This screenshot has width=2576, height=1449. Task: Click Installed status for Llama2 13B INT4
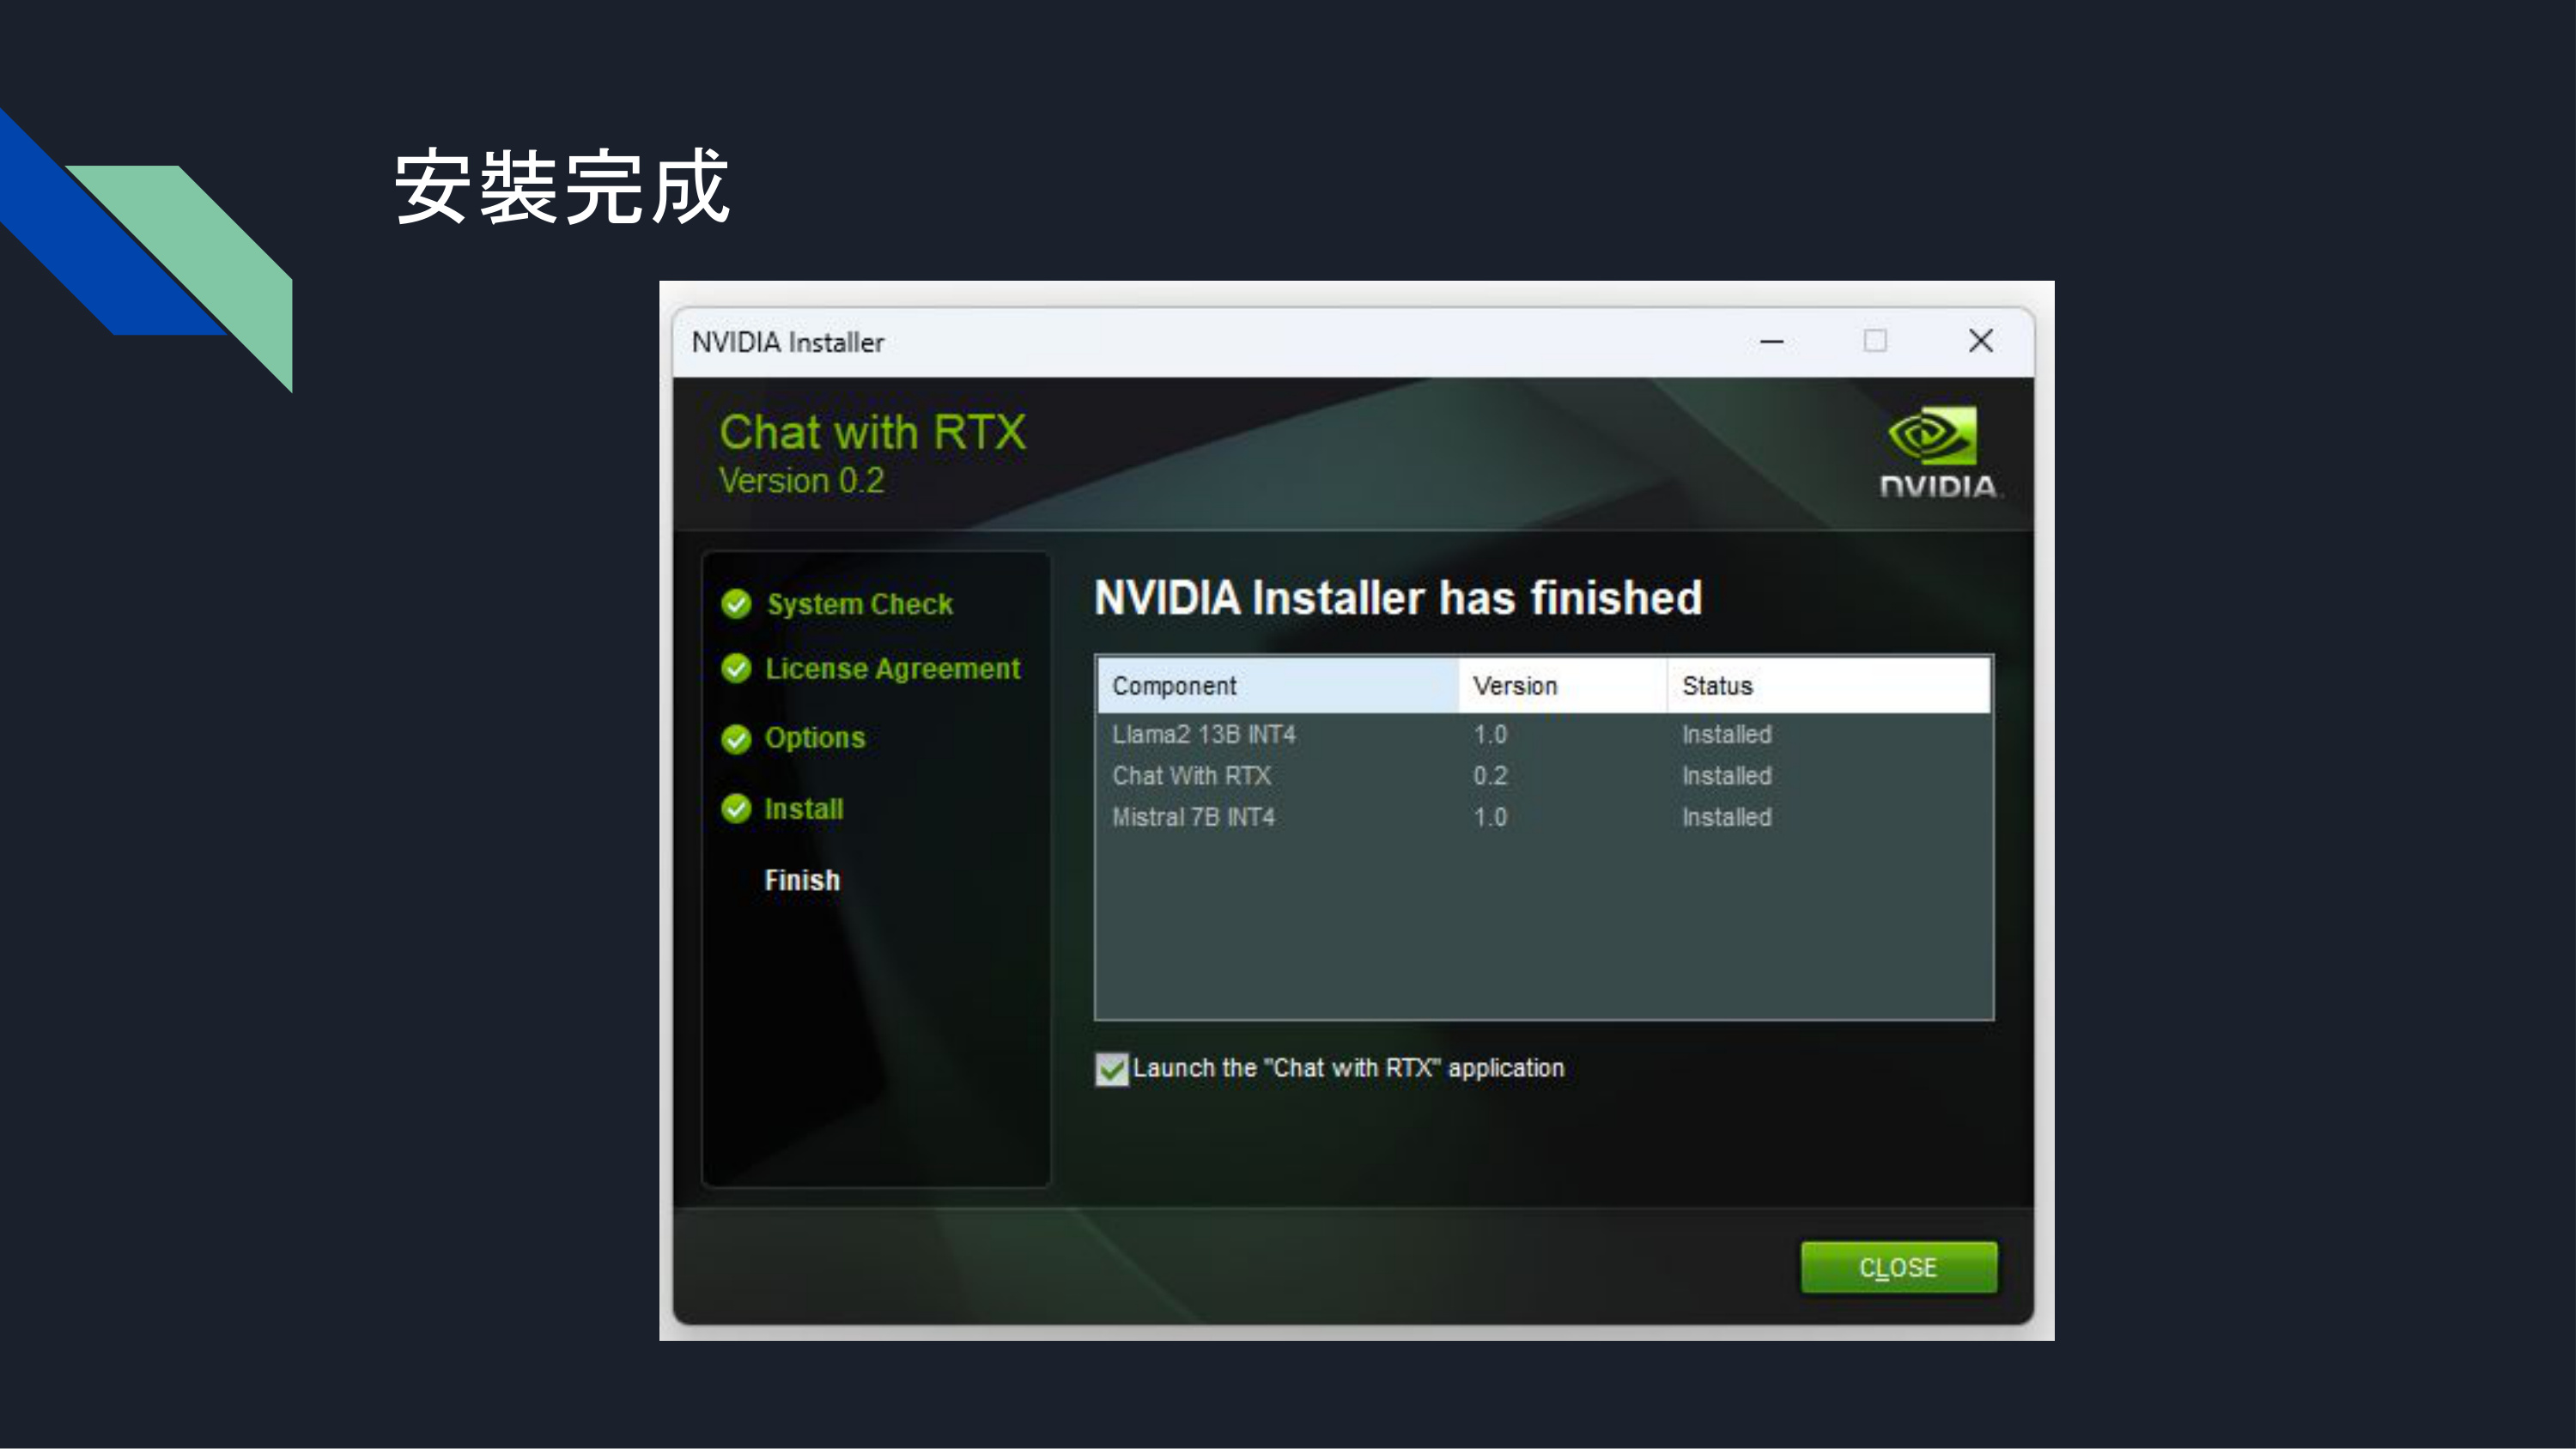[1727, 734]
